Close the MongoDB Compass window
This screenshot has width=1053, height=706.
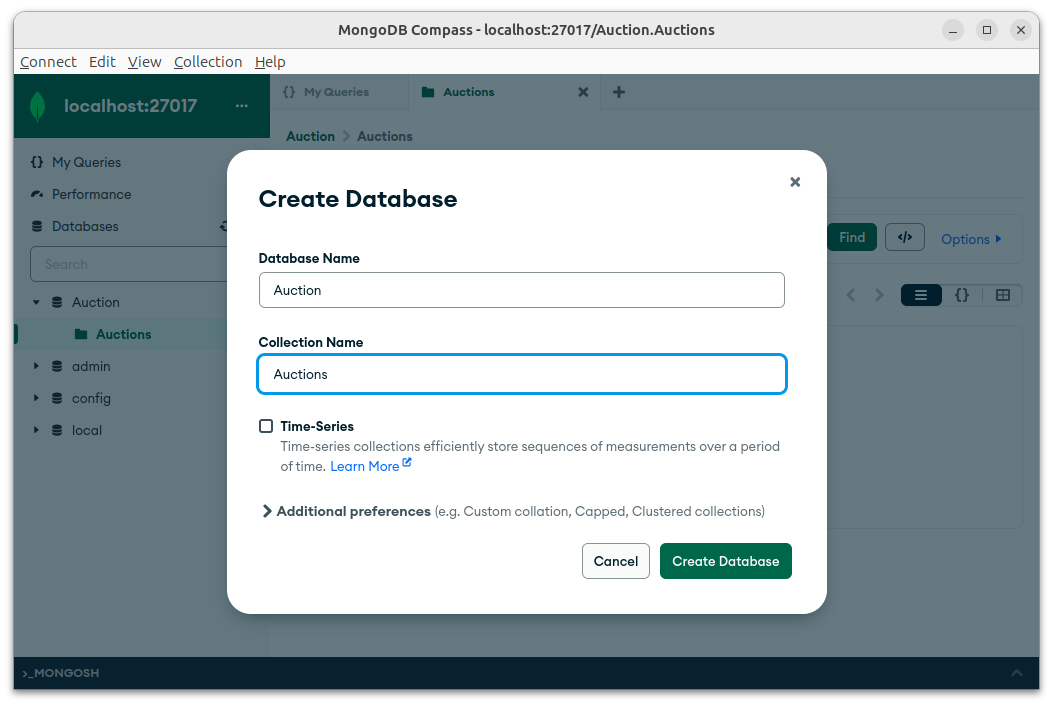click(x=1021, y=30)
